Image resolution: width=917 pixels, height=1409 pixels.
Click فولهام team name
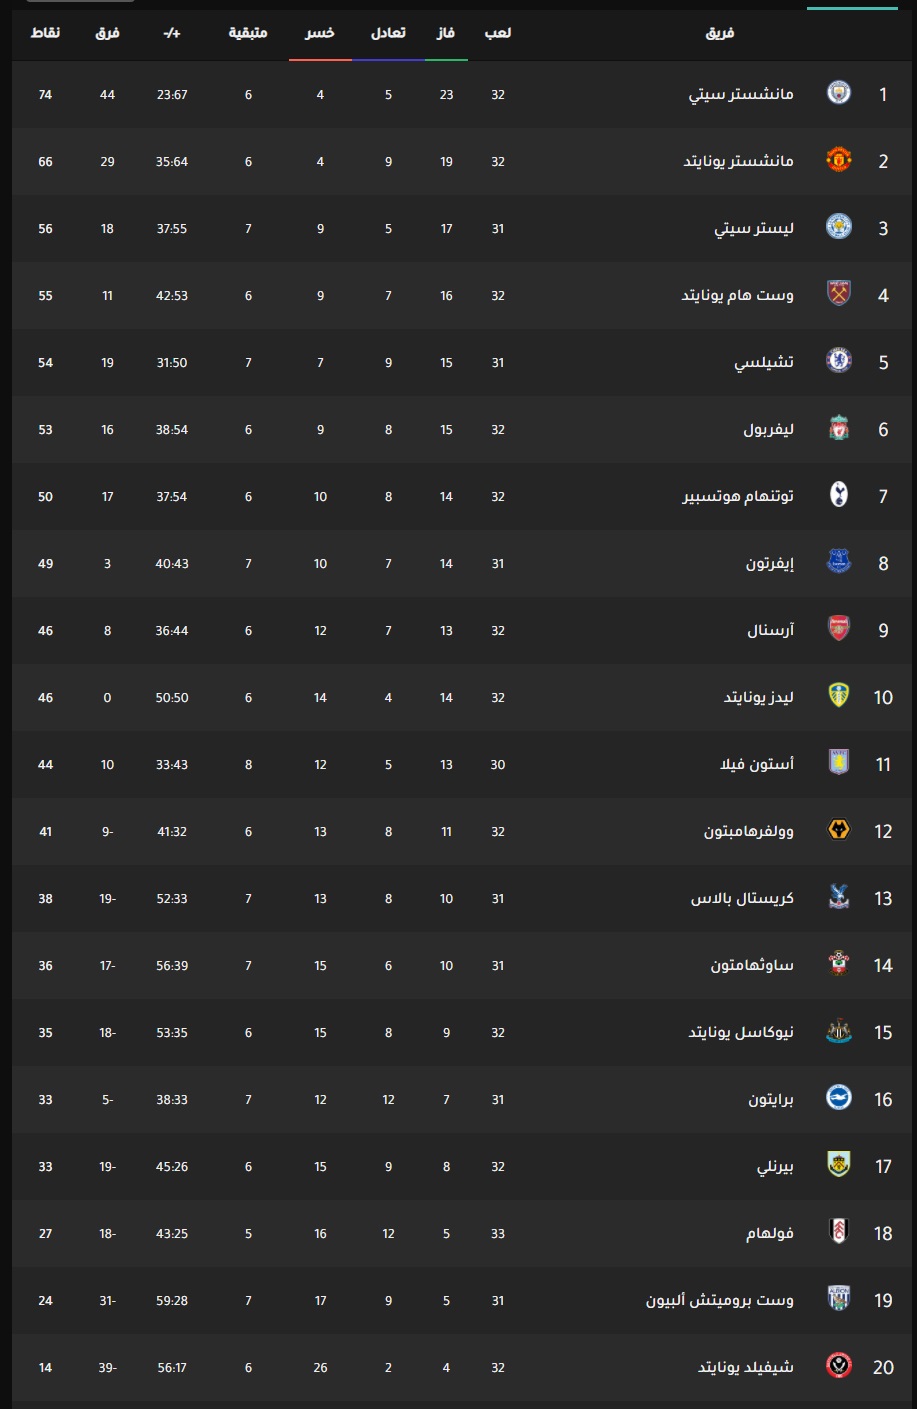click(x=770, y=1233)
